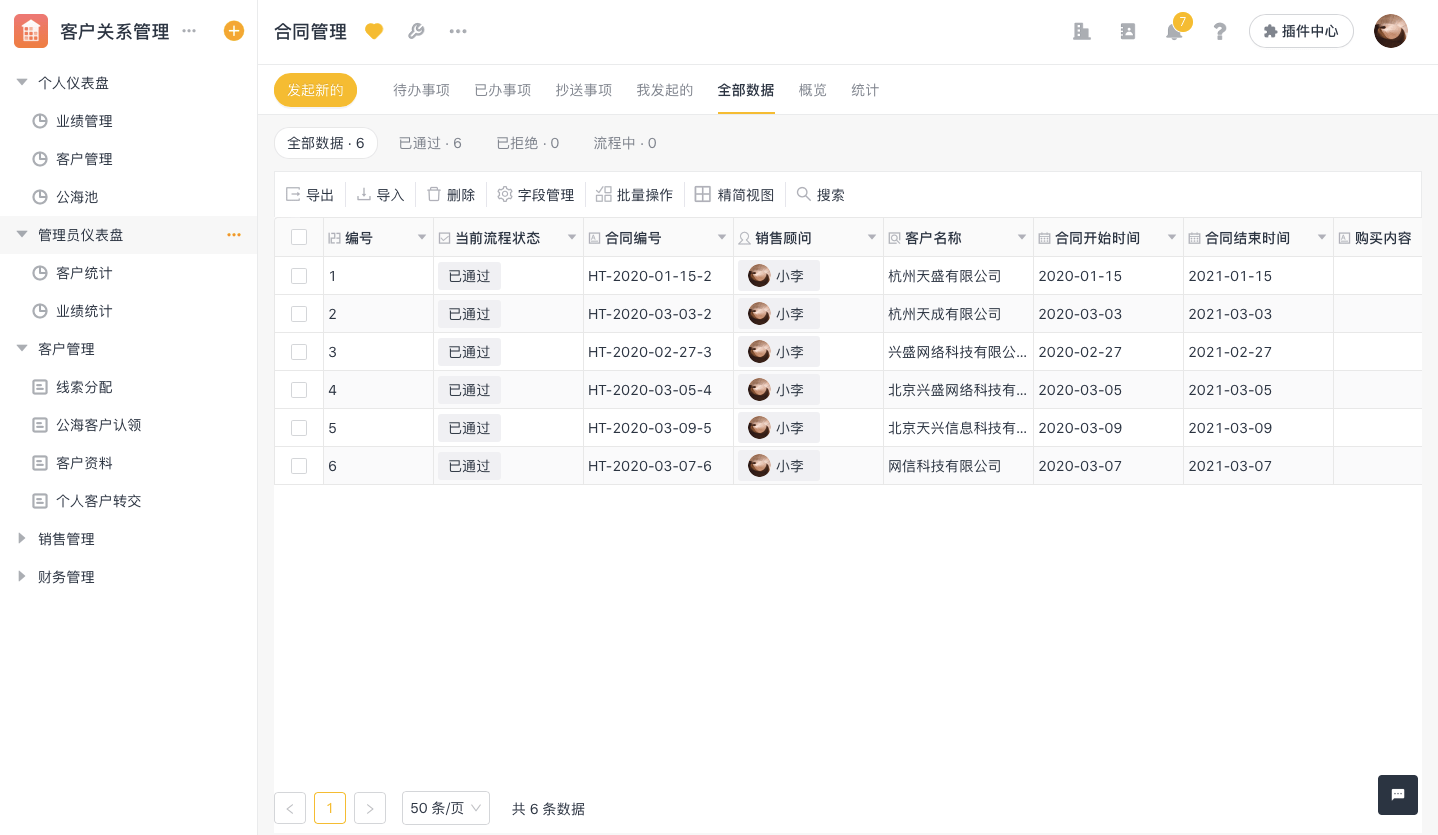Open the notification bell with 7 alerts
This screenshot has width=1438, height=835.
click(1173, 31)
